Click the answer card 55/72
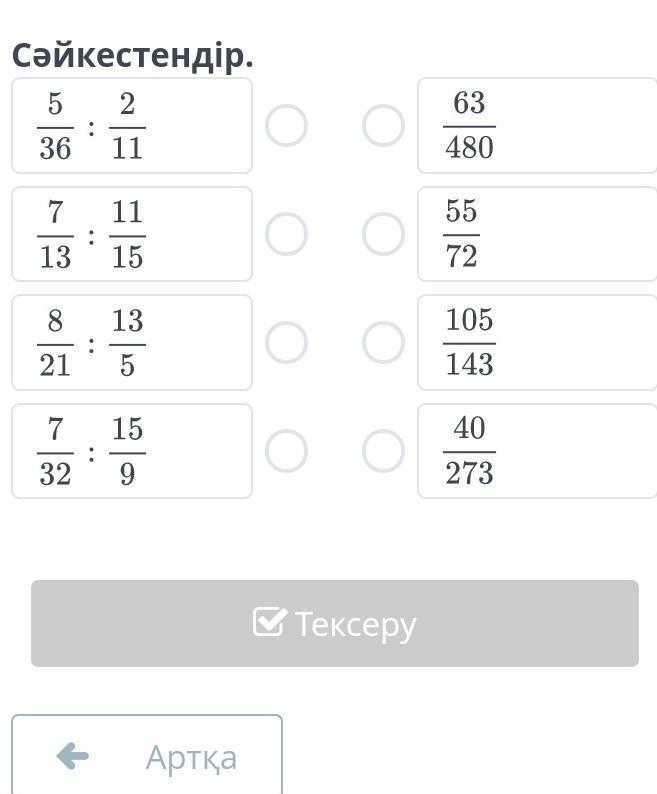Viewport: 657px width, 794px height. coord(536,234)
